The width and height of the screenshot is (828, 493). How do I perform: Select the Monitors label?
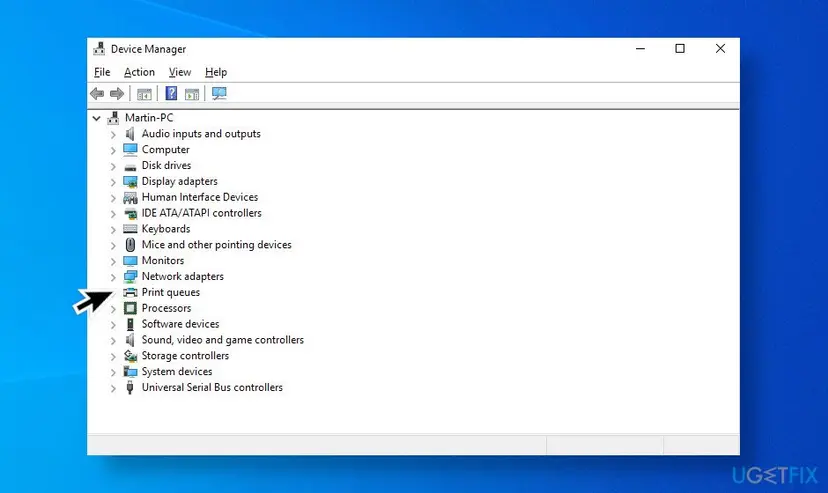pyautogui.click(x=163, y=261)
